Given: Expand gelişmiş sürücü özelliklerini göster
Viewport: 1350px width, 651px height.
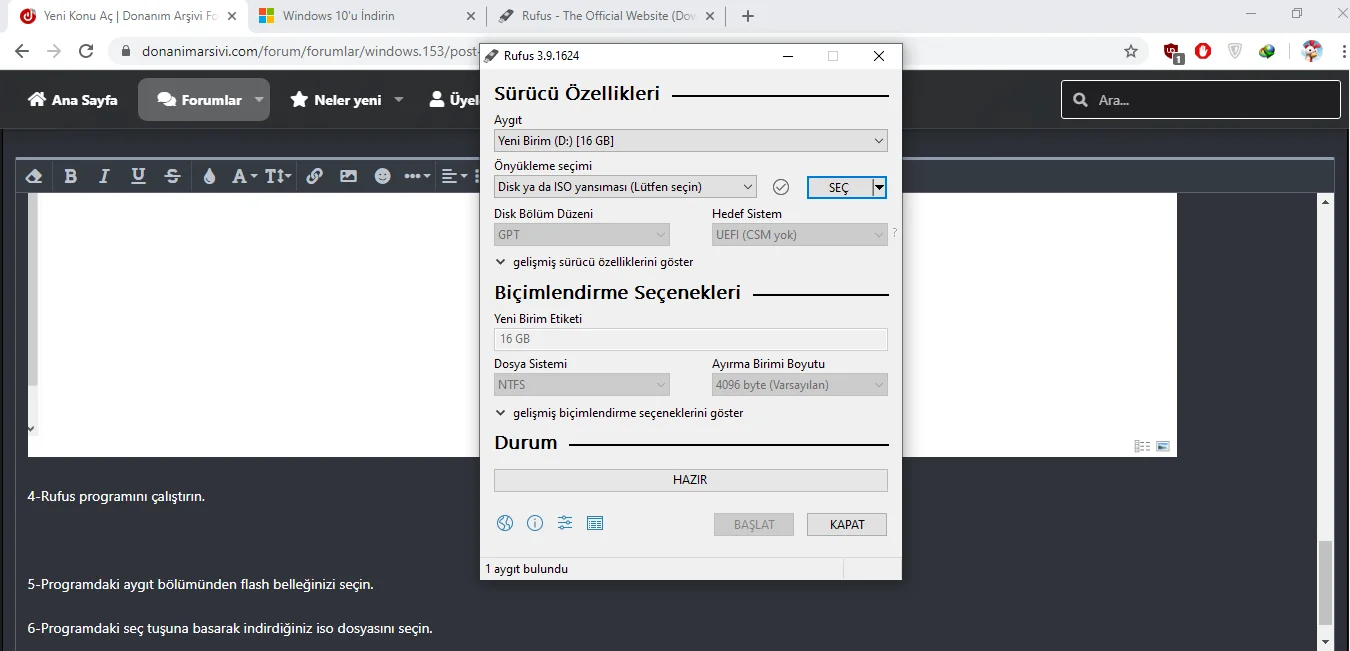Looking at the screenshot, I should [594, 262].
